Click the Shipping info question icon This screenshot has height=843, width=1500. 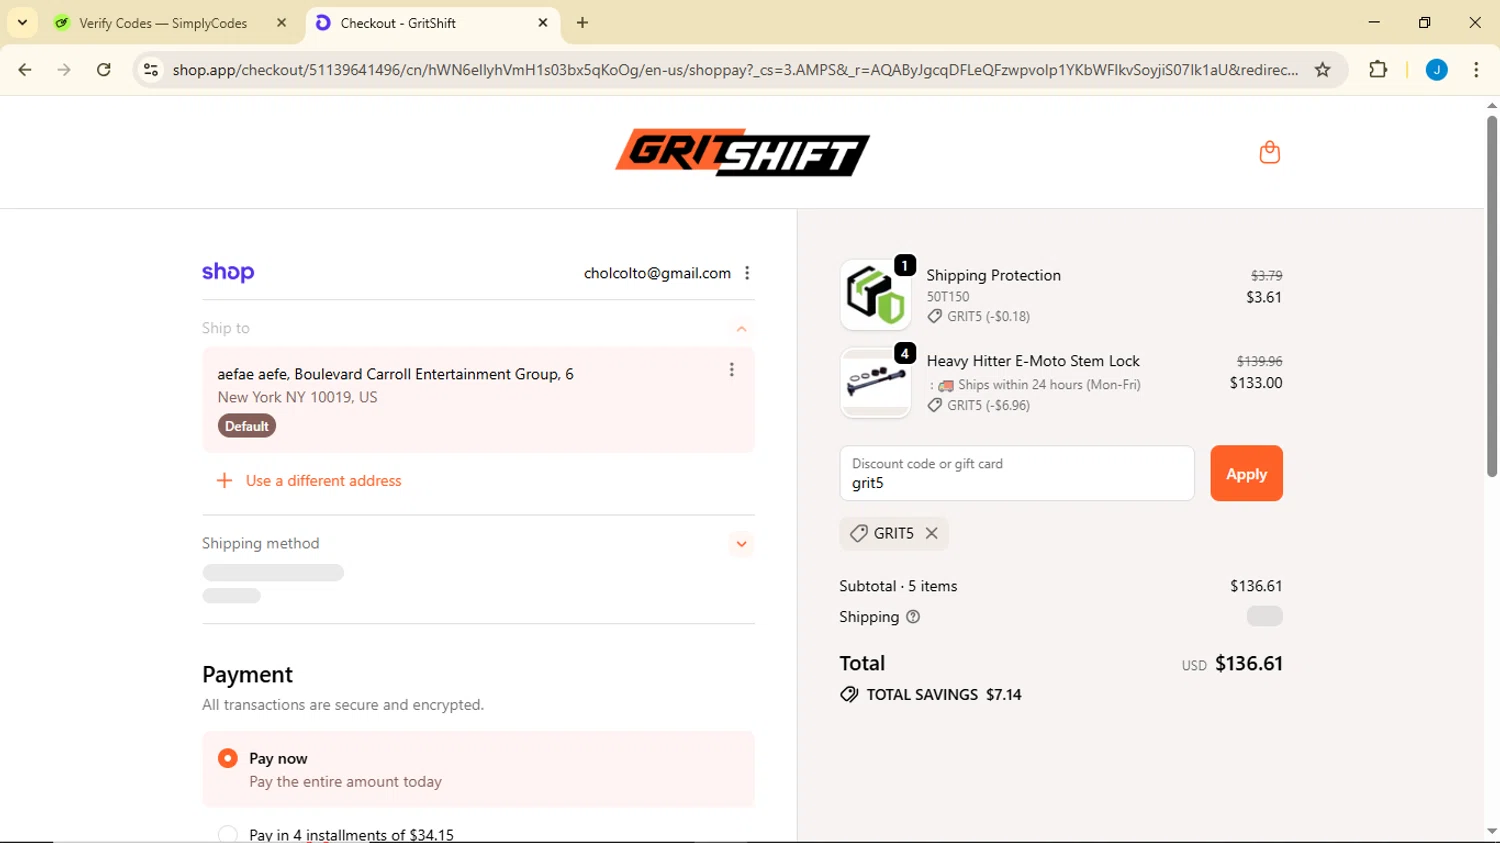[913, 617]
